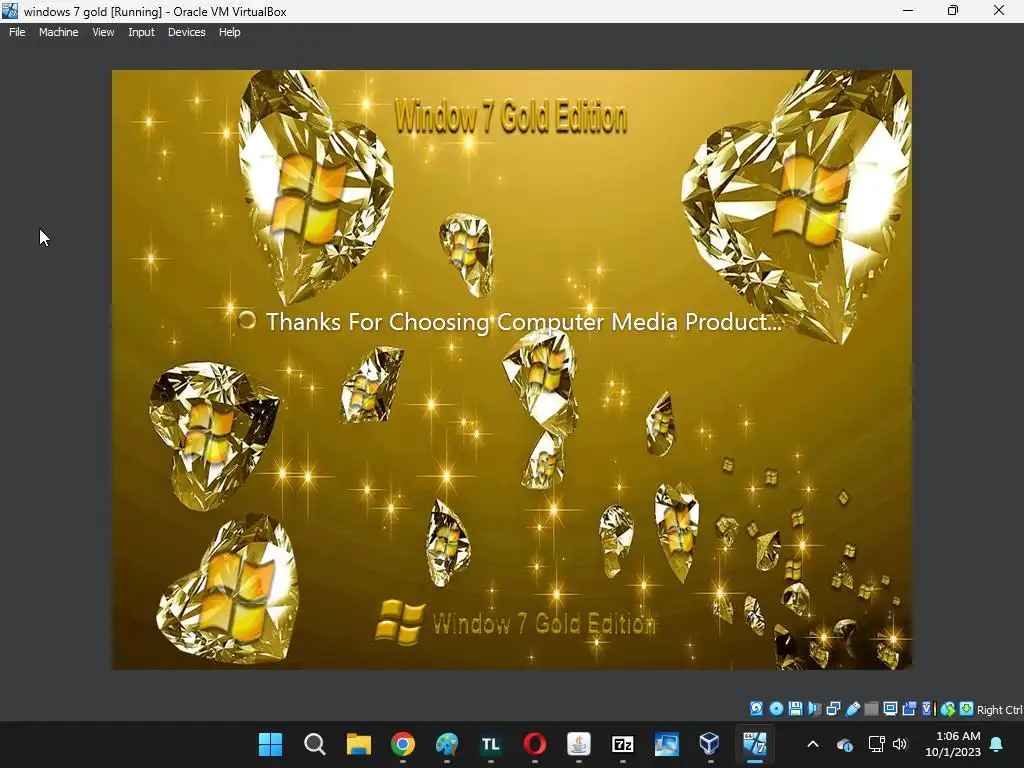Click the floppy disk indicator
This screenshot has width=1024, height=768.
click(x=795, y=709)
